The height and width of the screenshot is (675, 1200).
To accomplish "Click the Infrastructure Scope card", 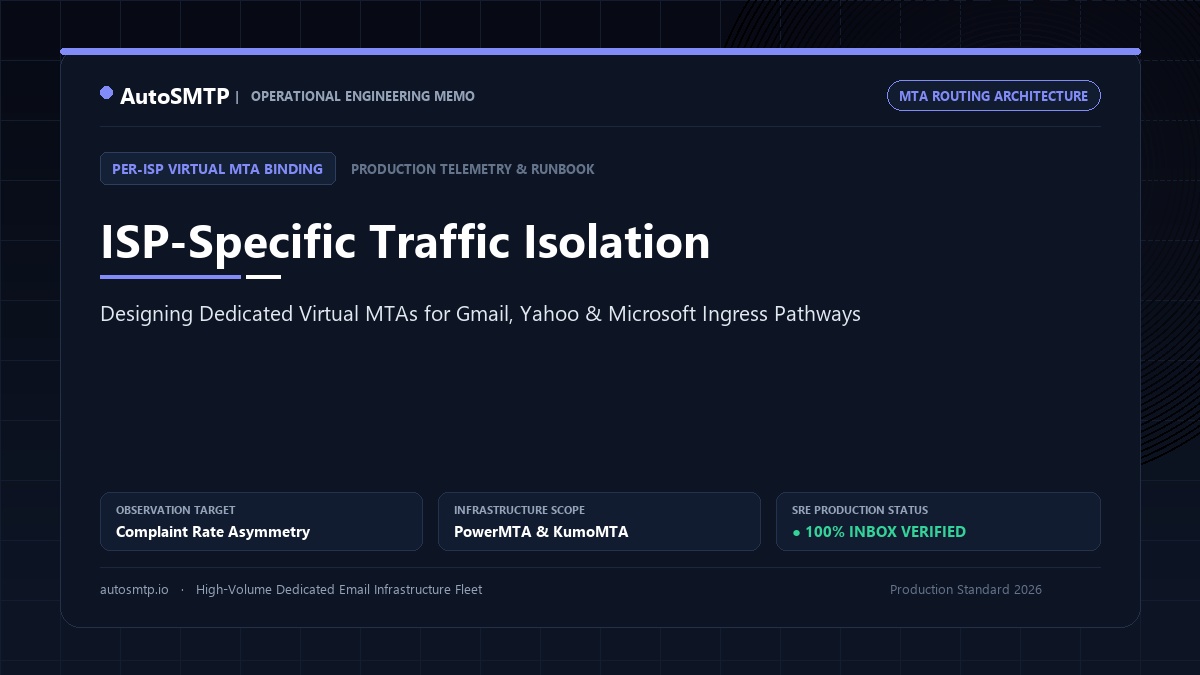I will (599, 521).
